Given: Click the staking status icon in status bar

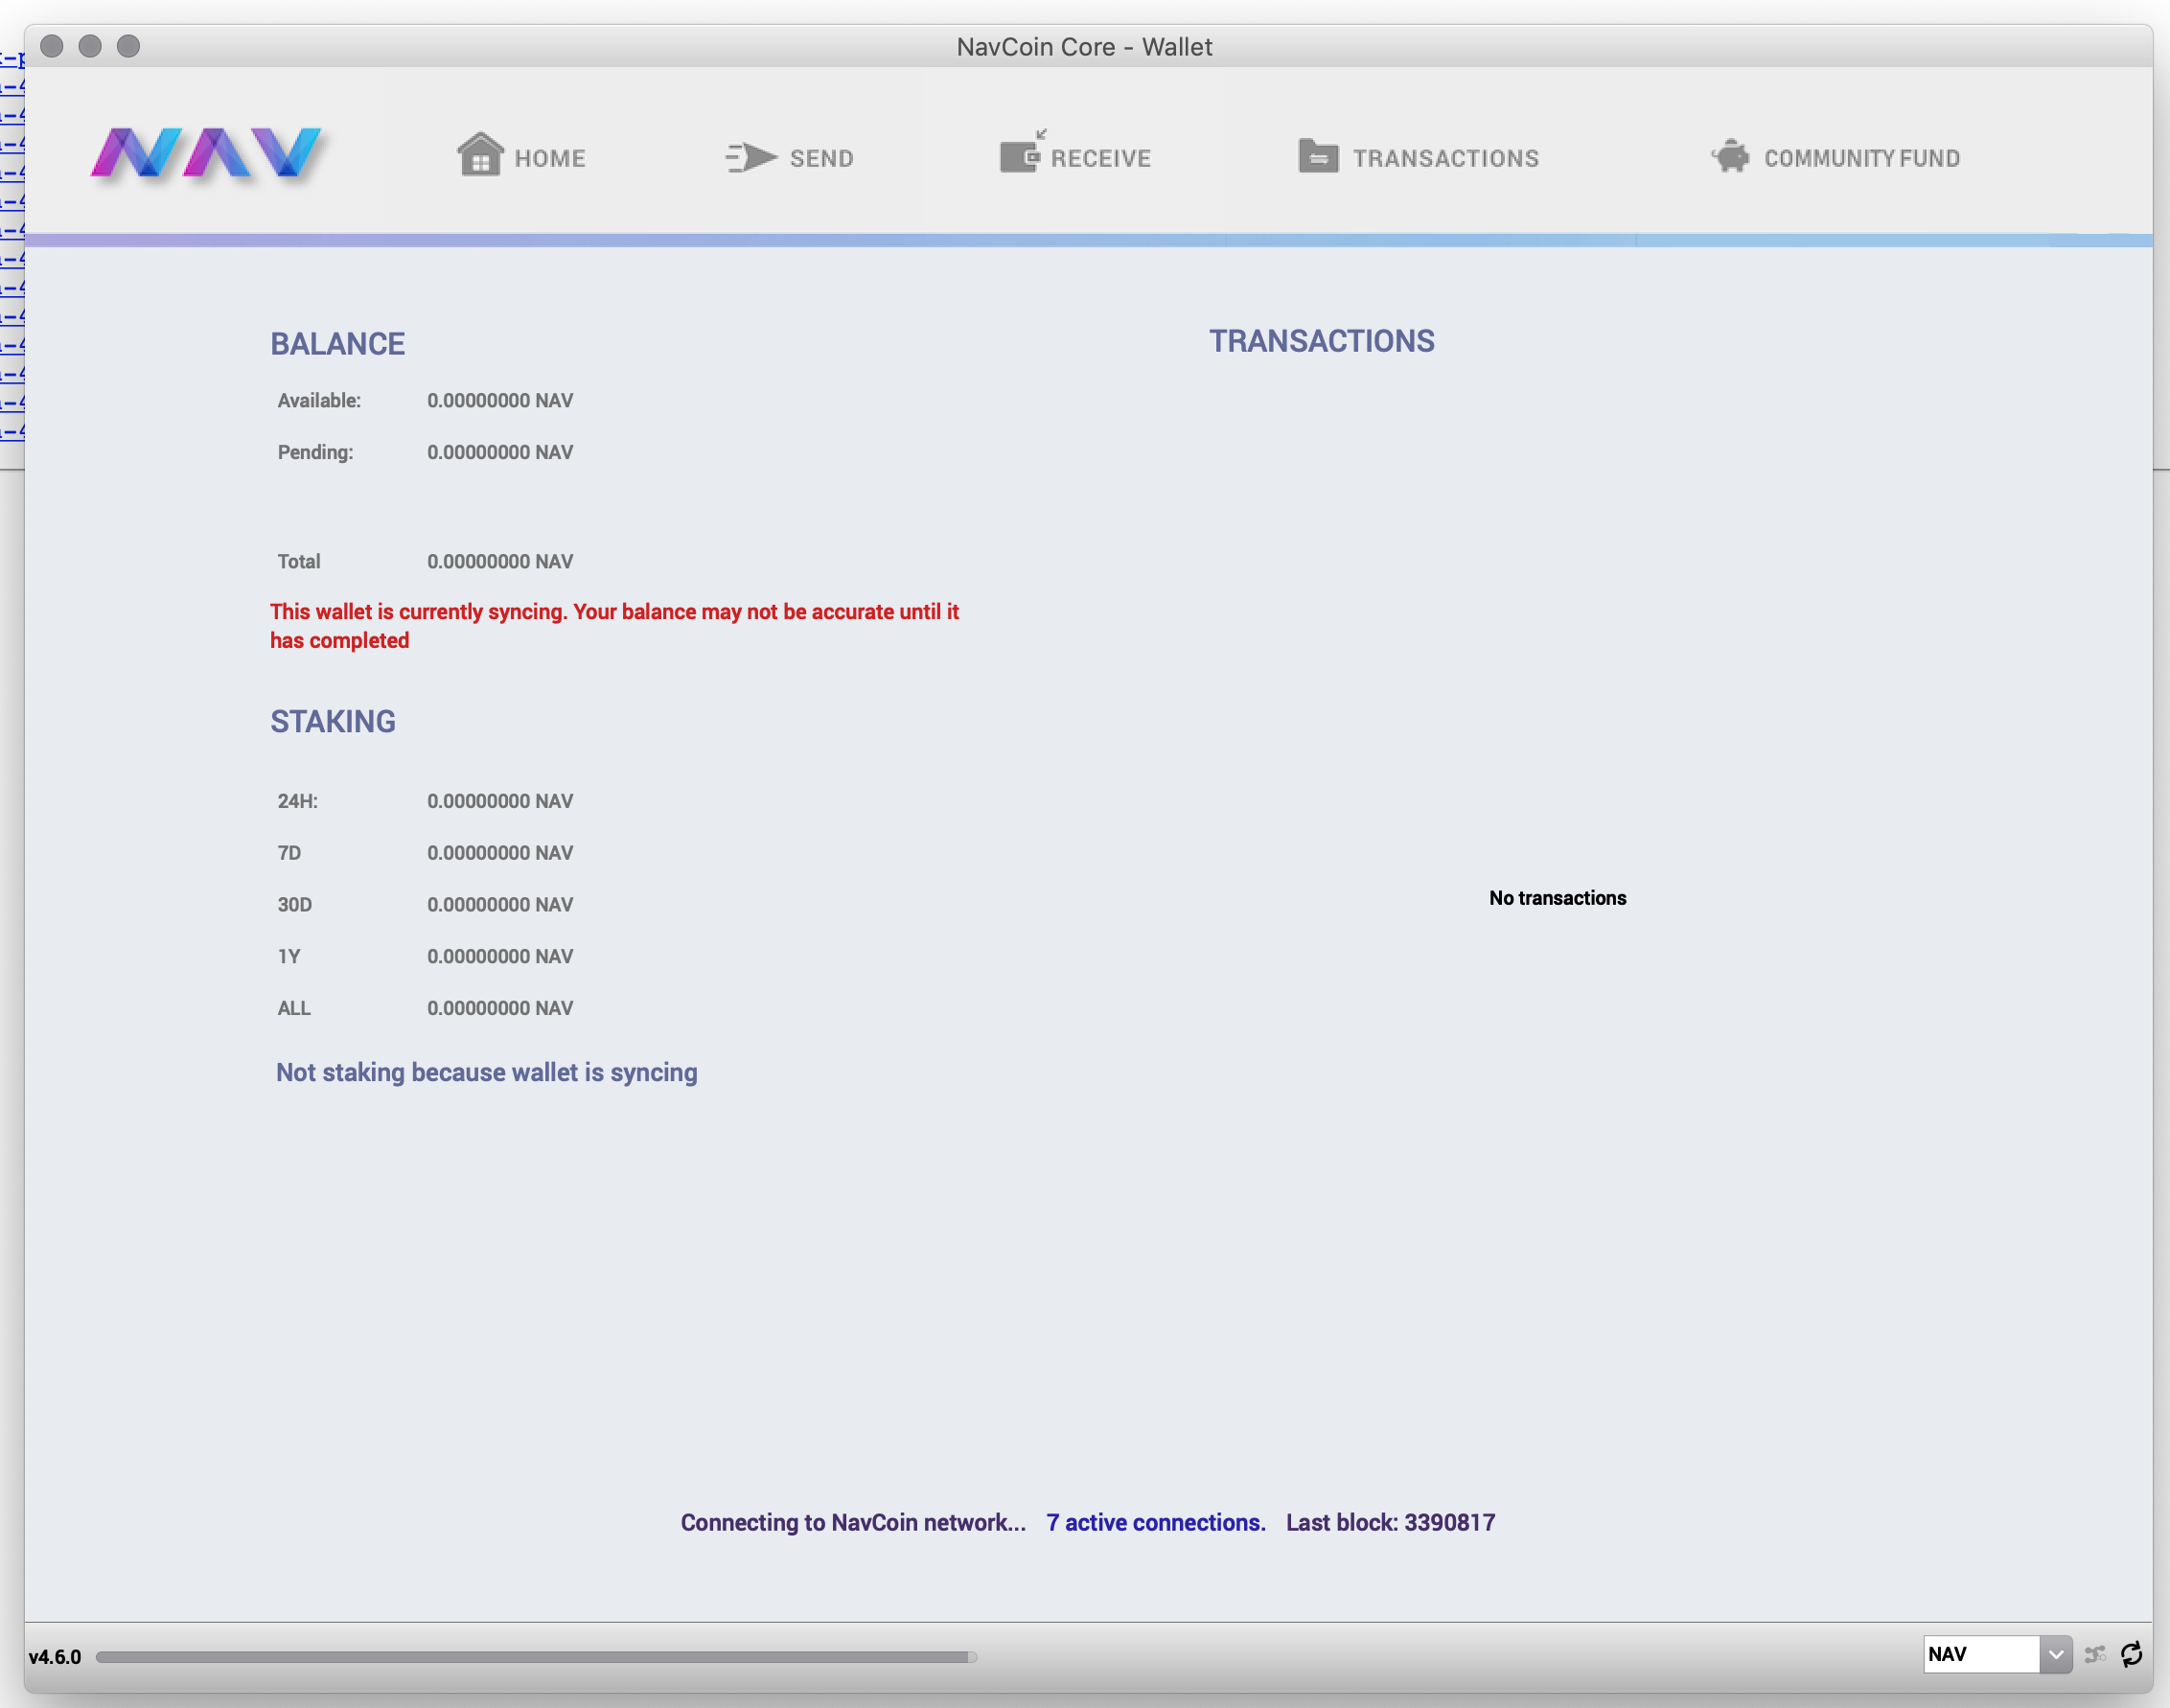Looking at the screenshot, I should point(2095,1654).
